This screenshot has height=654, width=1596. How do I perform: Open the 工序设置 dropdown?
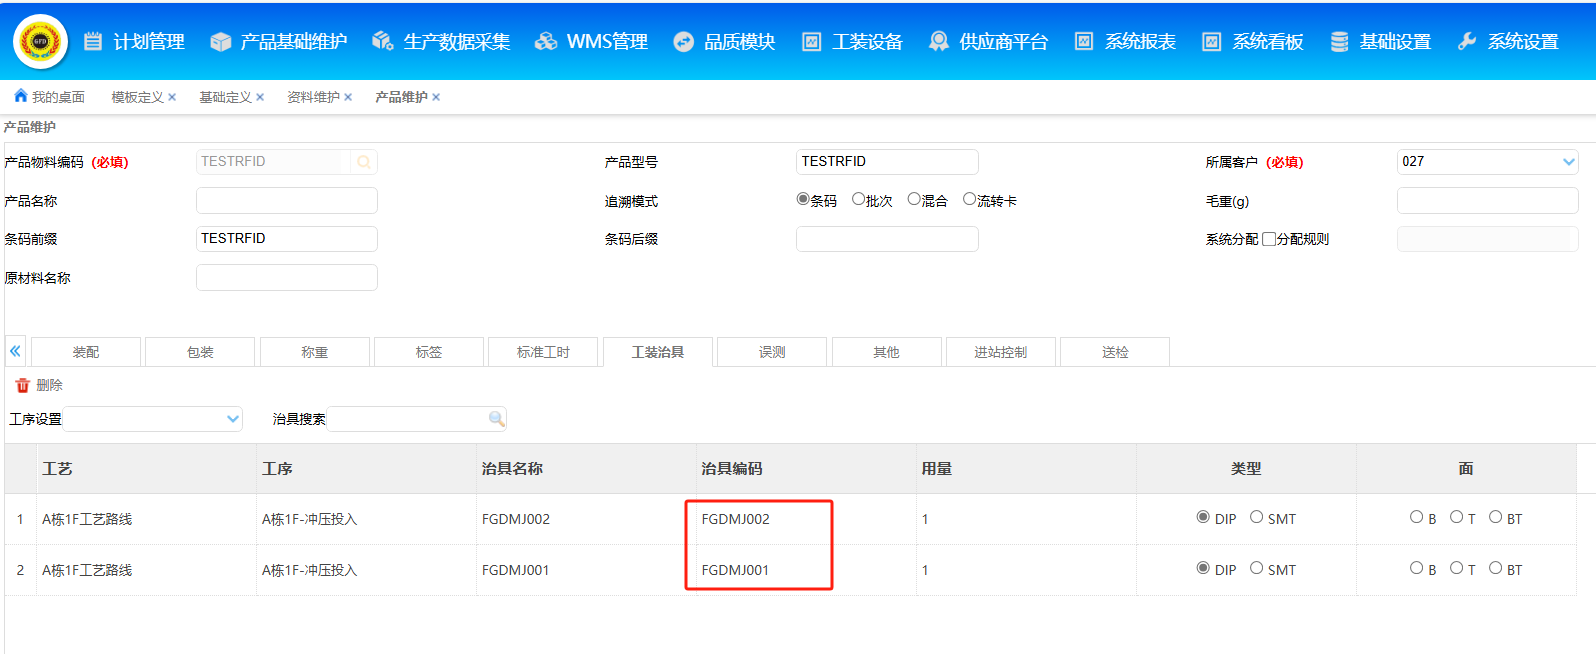tap(233, 419)
